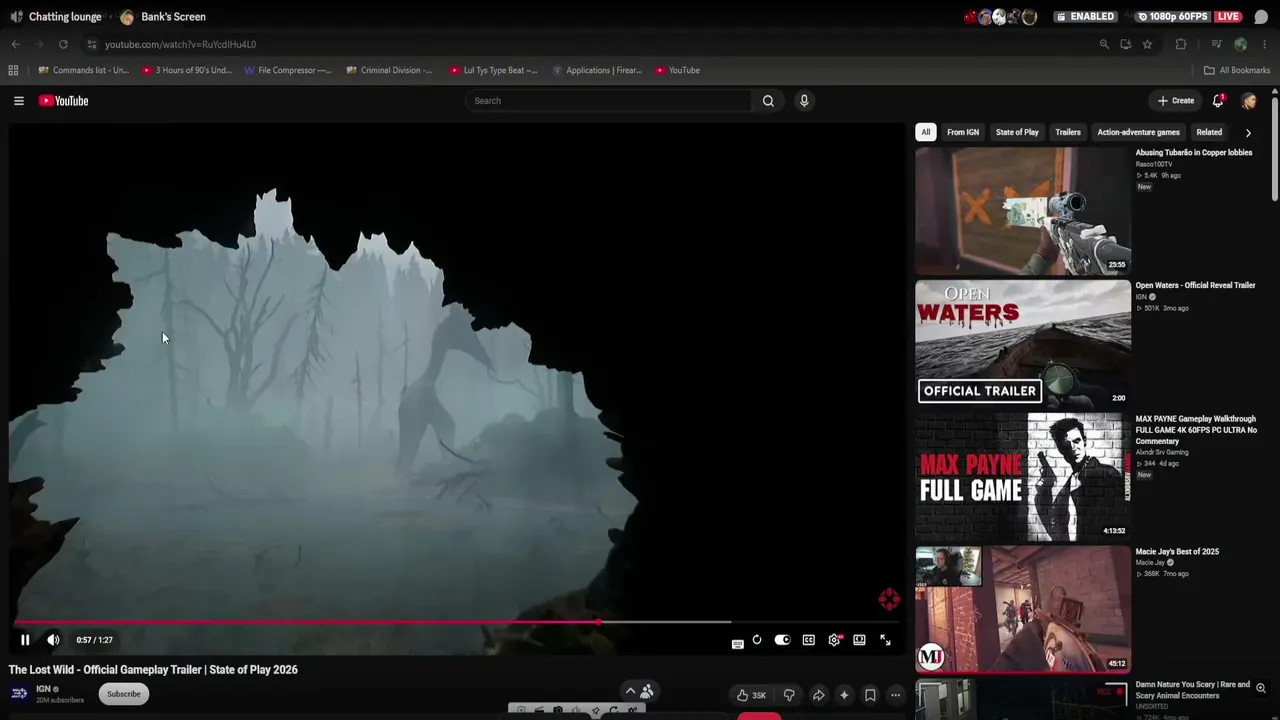Open the browser media controls icon
The height and width of the screenshot is (720, 1280).
1216,44
